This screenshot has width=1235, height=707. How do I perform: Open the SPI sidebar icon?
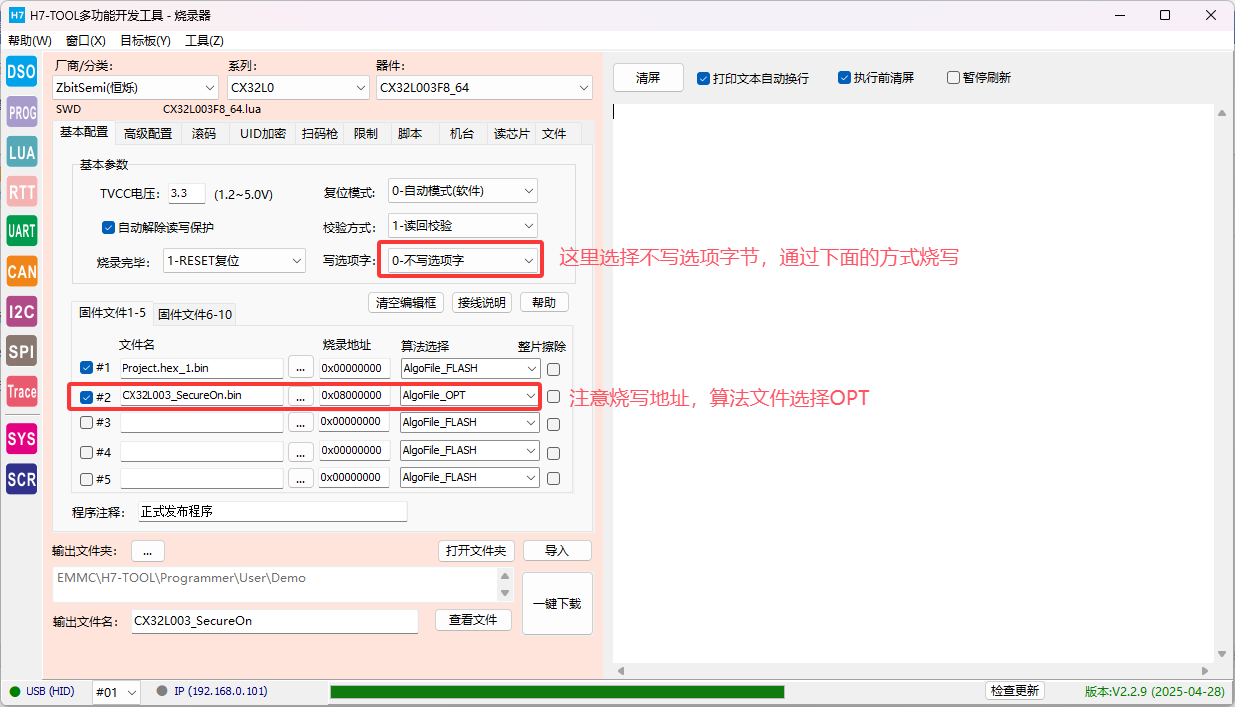tap(21, 351)
